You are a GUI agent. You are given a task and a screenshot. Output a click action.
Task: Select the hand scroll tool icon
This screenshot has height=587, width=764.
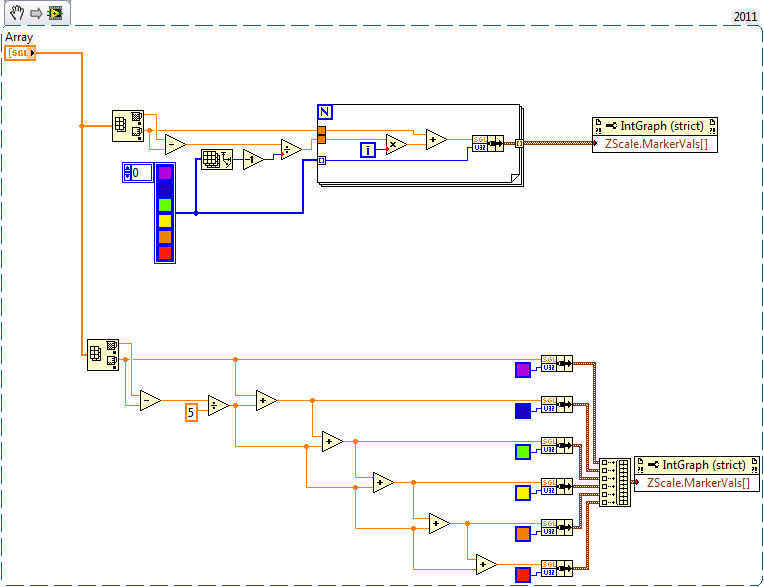(x=17, y=13)
